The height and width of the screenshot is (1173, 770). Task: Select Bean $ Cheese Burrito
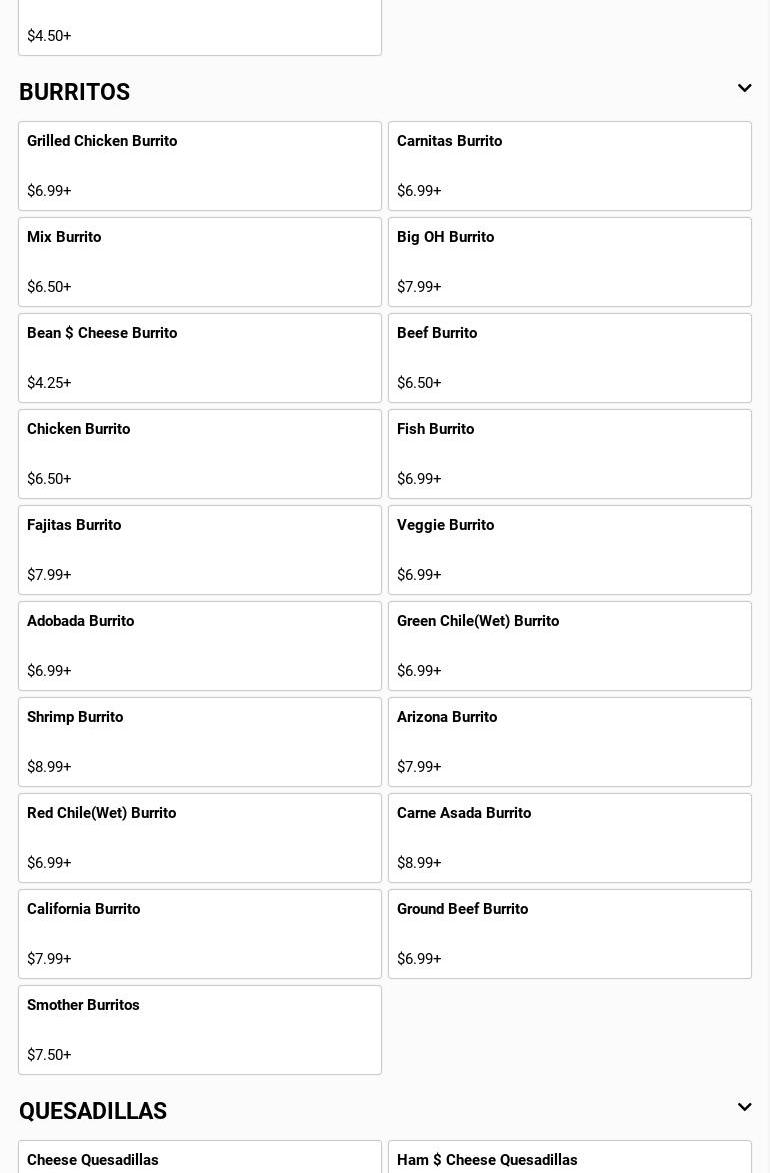click(200, 358)
